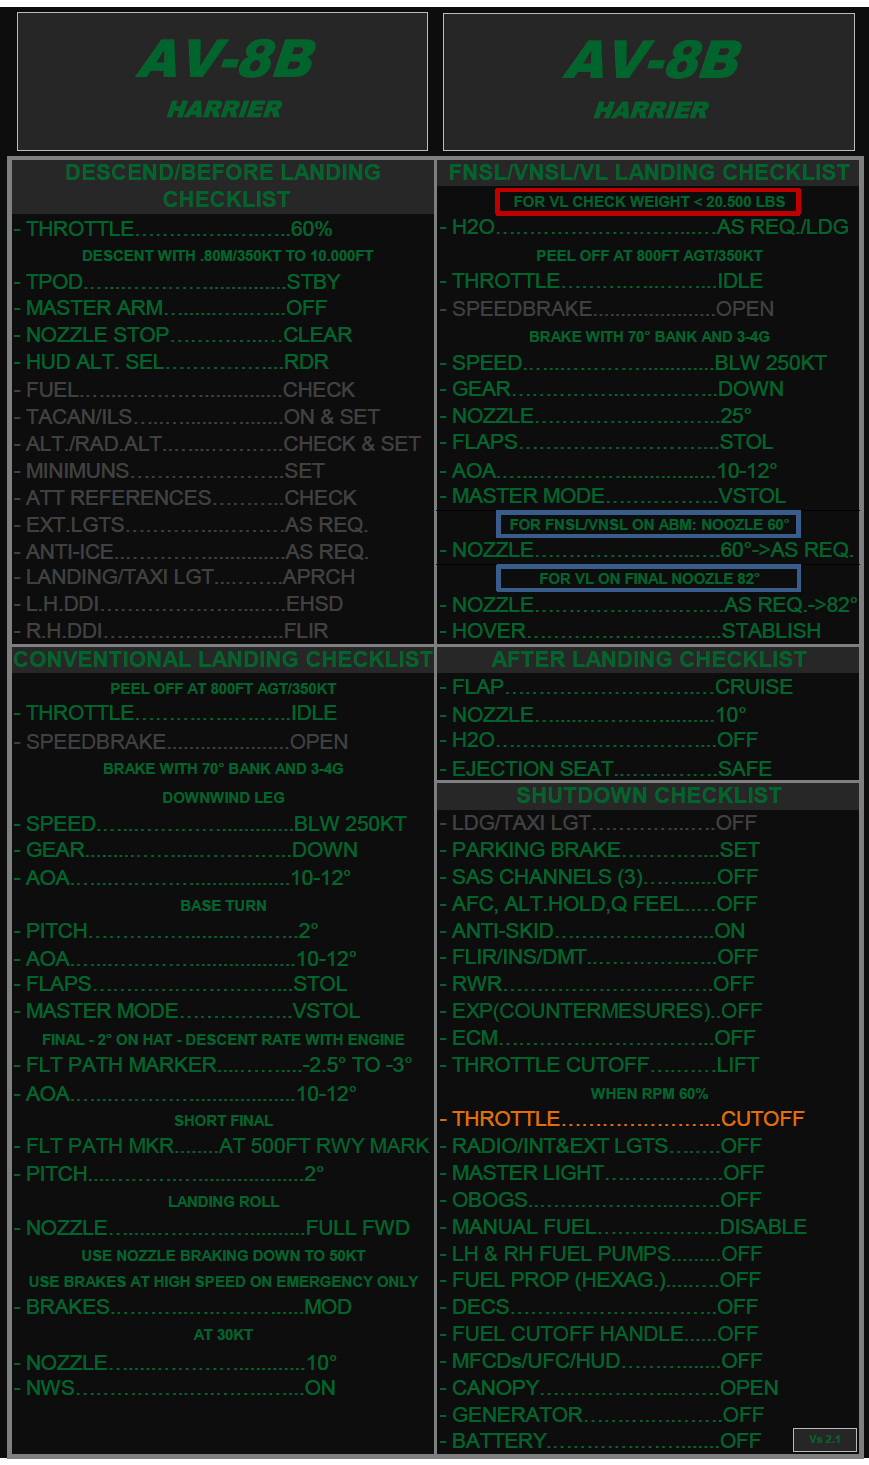
Task: Expand the Shutdown Checklist section header
Action: 648,796
